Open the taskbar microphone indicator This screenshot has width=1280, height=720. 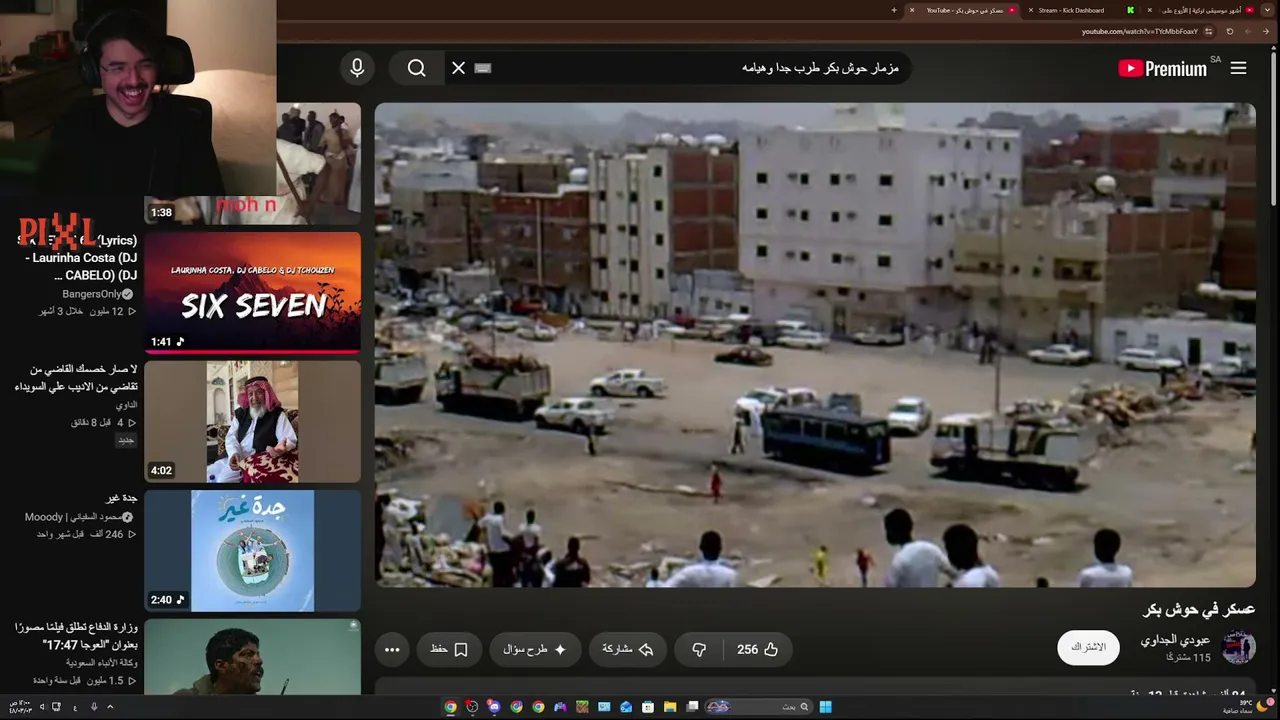[x=94, y=707]
